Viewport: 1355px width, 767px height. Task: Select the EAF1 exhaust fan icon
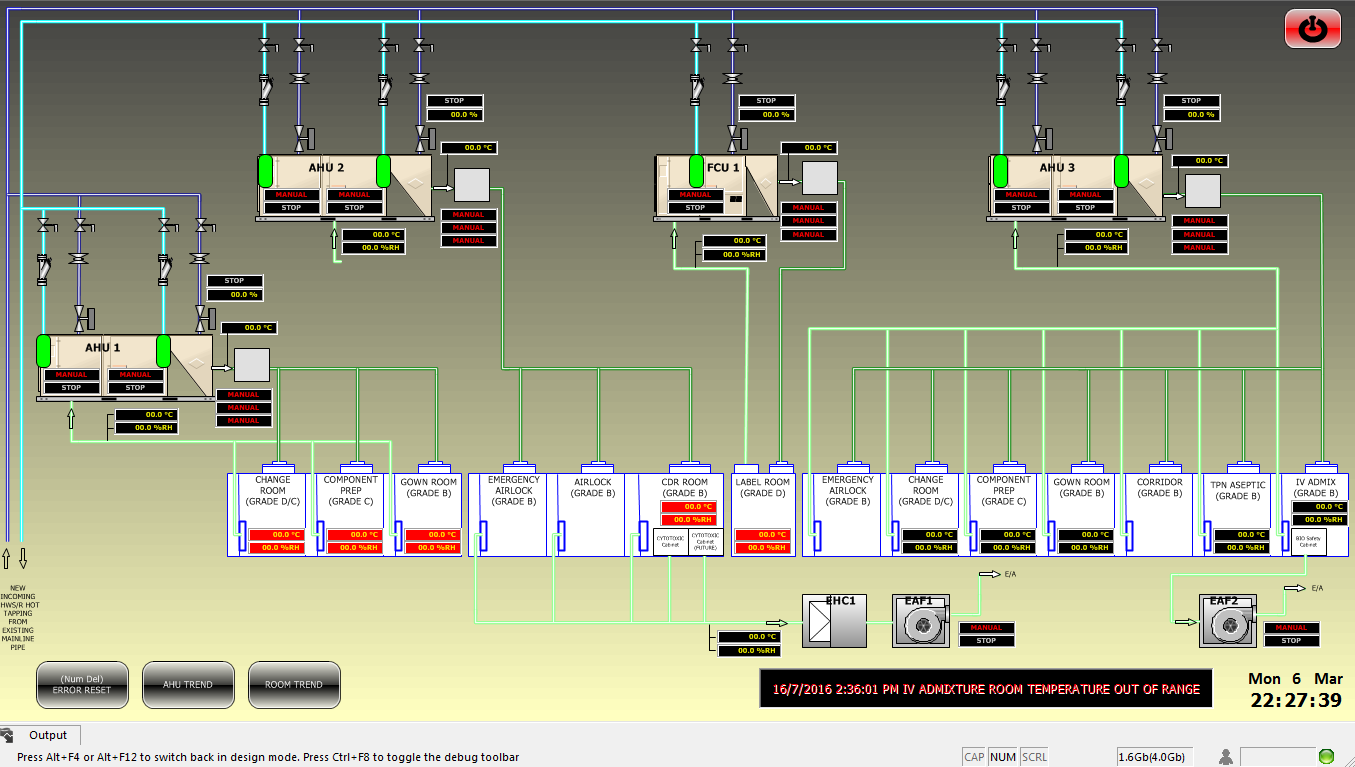pos(920,622)
